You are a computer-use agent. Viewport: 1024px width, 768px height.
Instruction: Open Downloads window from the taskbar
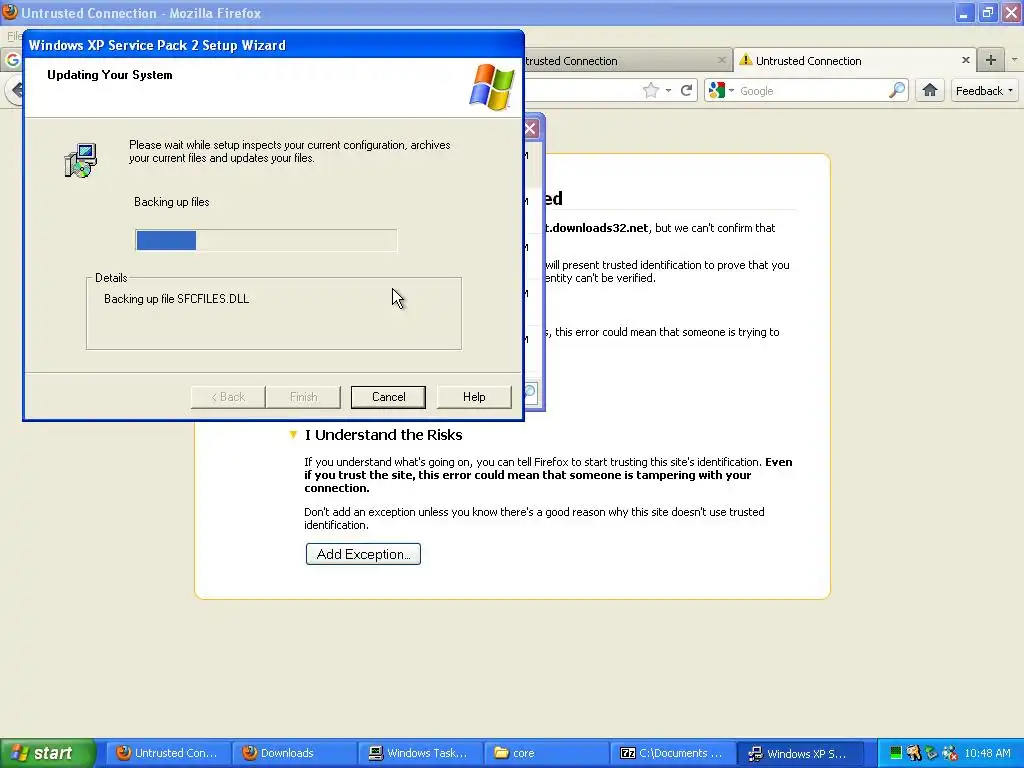pos(295,753)
